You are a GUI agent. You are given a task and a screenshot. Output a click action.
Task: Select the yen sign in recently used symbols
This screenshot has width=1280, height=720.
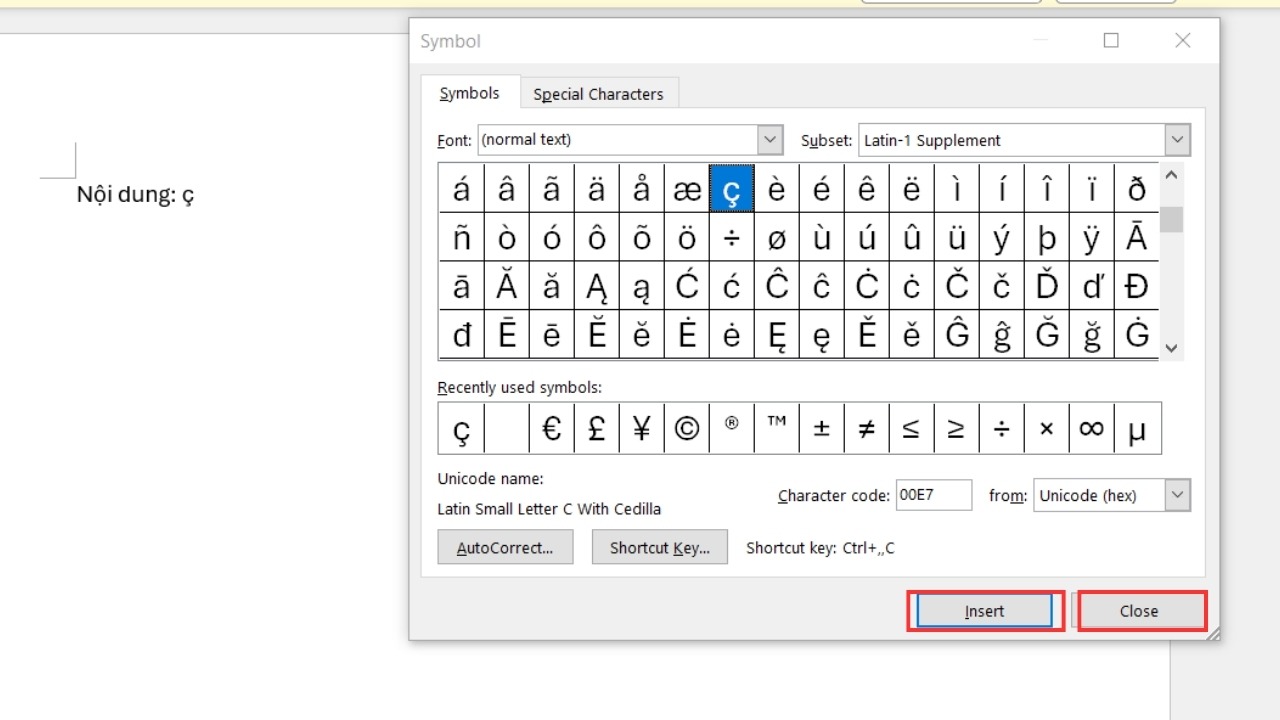tap(641, 428)
